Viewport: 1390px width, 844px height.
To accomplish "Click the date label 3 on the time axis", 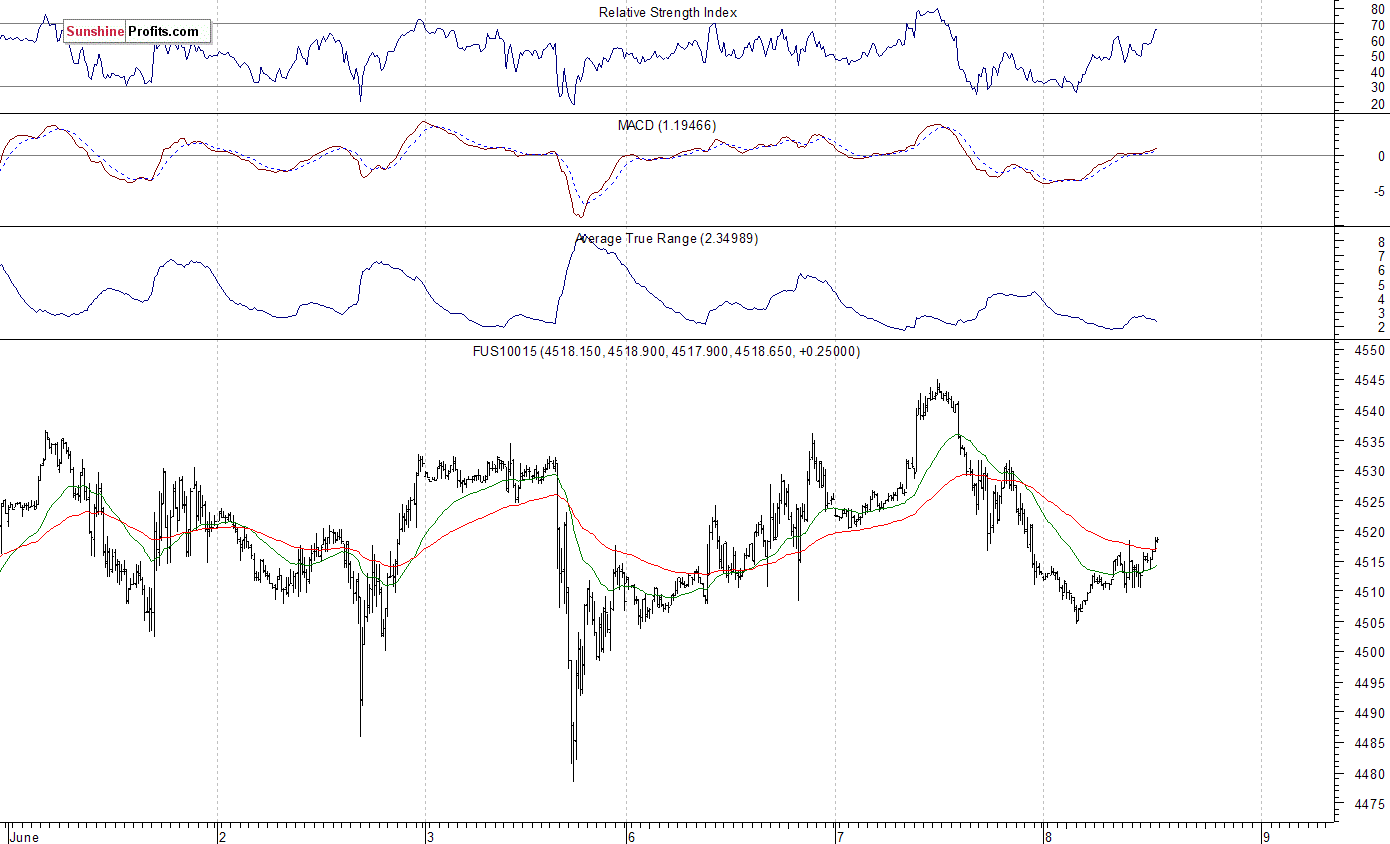I will tap(430, 836).
